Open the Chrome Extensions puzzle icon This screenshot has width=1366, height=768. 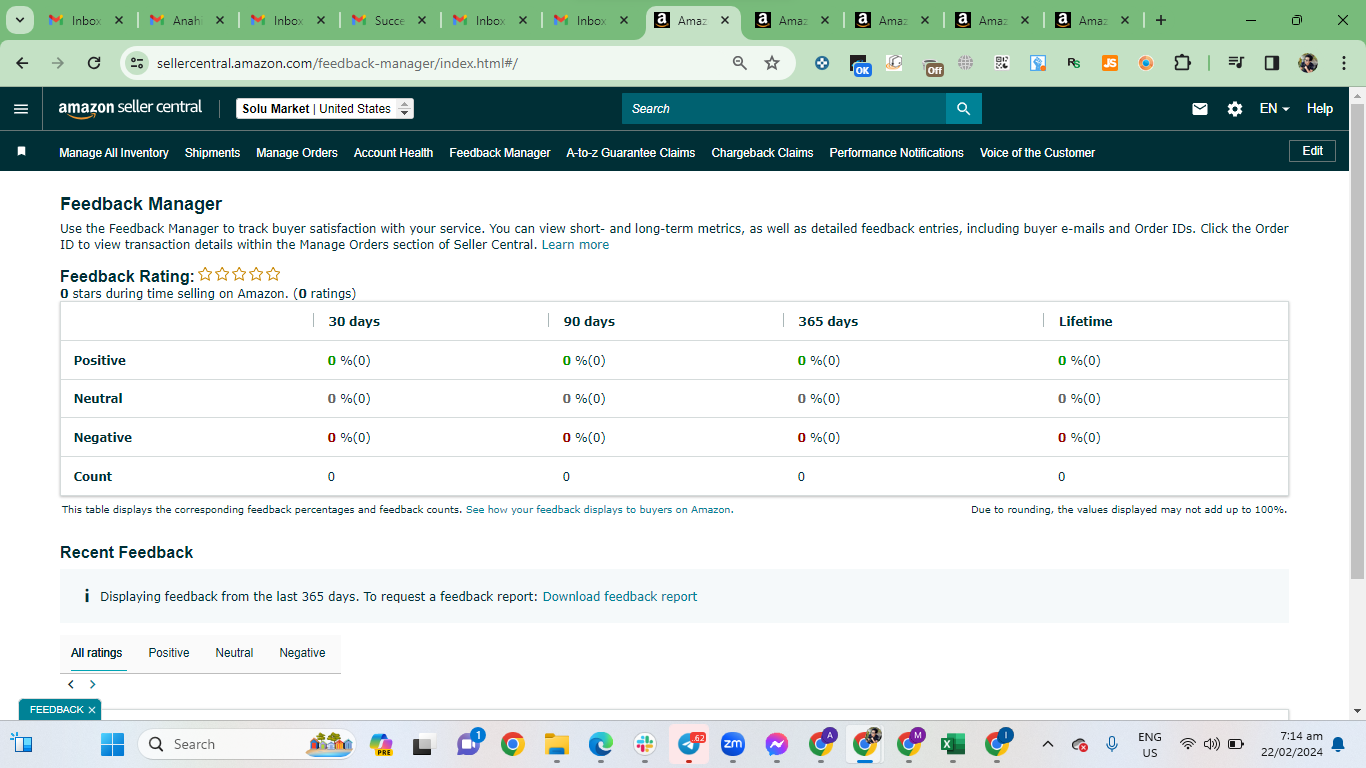[x=1182, y=63]
